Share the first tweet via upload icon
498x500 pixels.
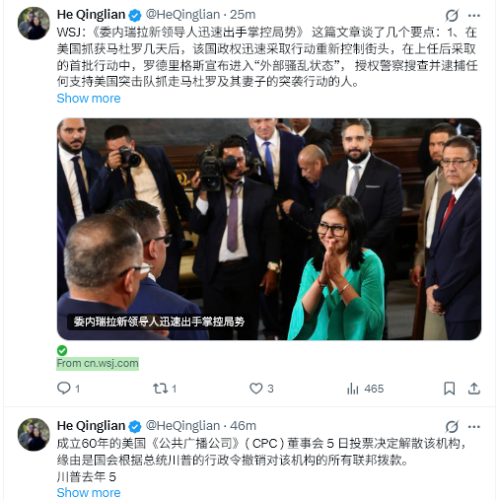pyautogui.click(x=474, y=388)
